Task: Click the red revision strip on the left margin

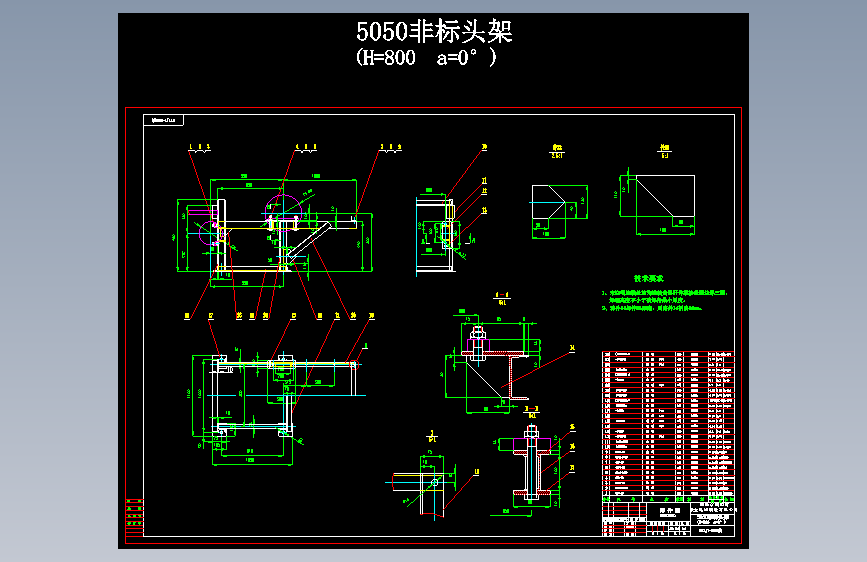Action: pos(134,517)
